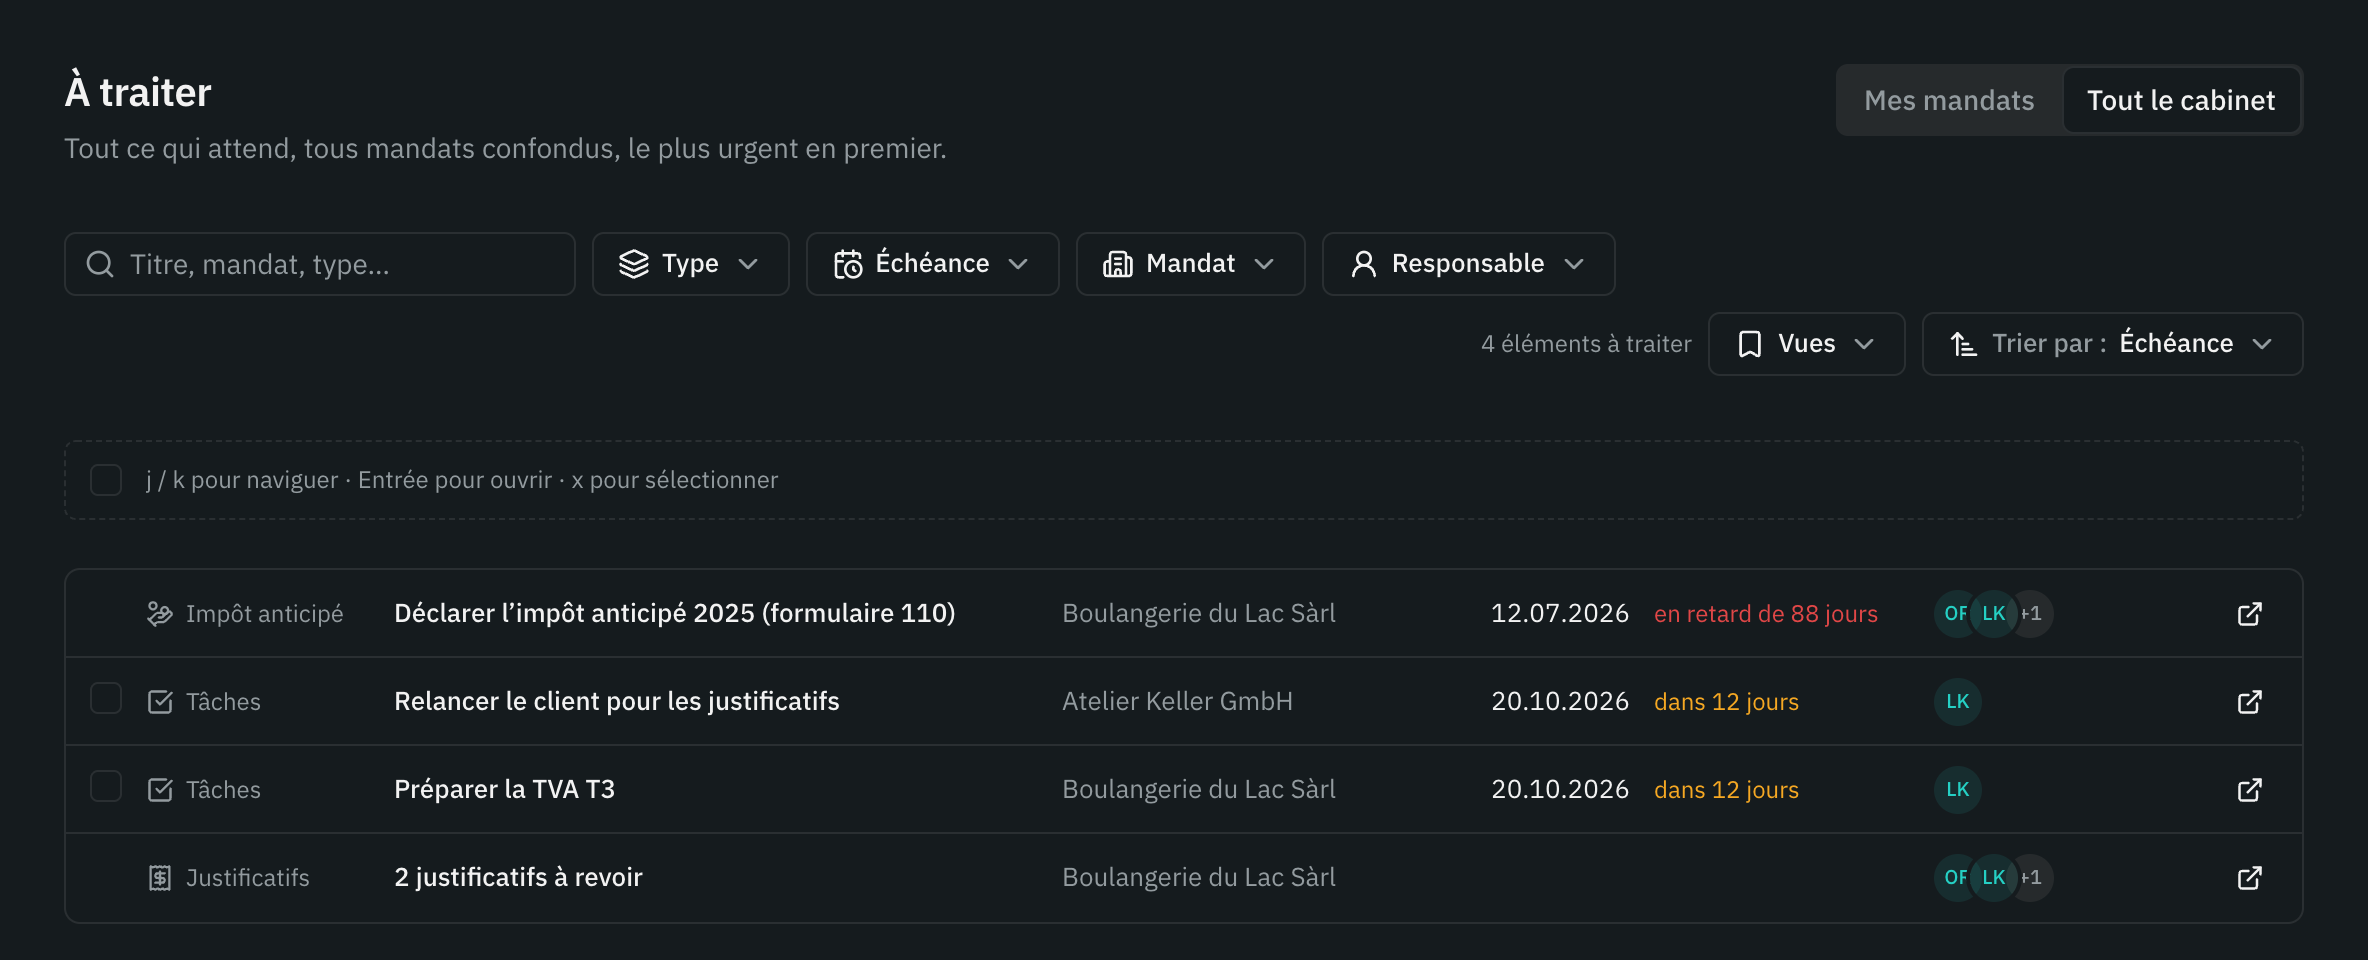
Task: Click the LK avatar in Relancer le client row
Action: (1958, 702)
